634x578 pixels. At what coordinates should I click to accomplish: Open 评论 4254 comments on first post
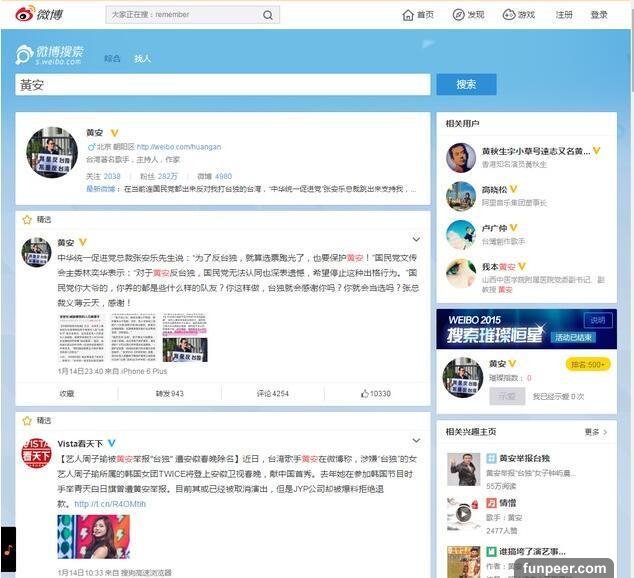click(x=273, y=394)
